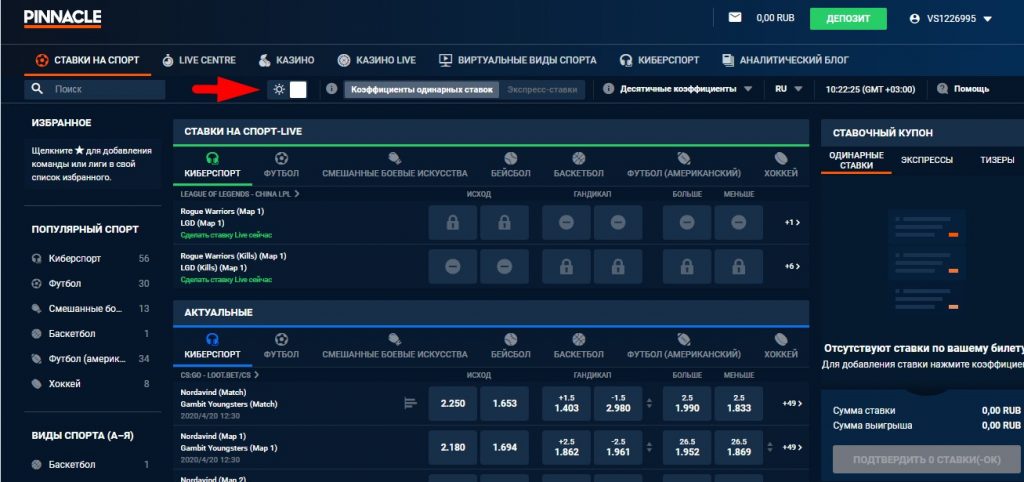Screen dimensions: 1024x482
Task: Click the Казино chips icon
Action: 264,60
